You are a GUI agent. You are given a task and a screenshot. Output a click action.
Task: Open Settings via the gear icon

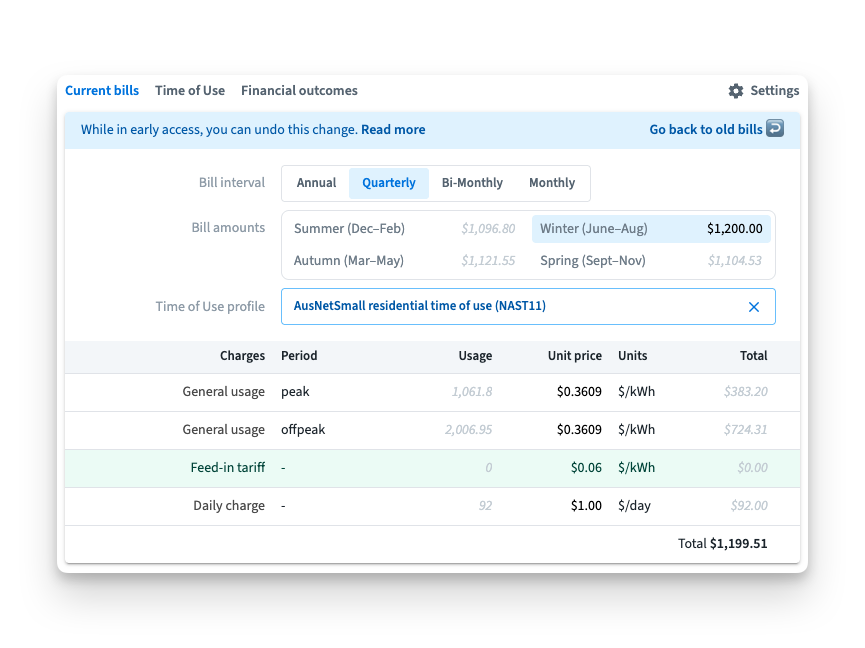(736, 91)
